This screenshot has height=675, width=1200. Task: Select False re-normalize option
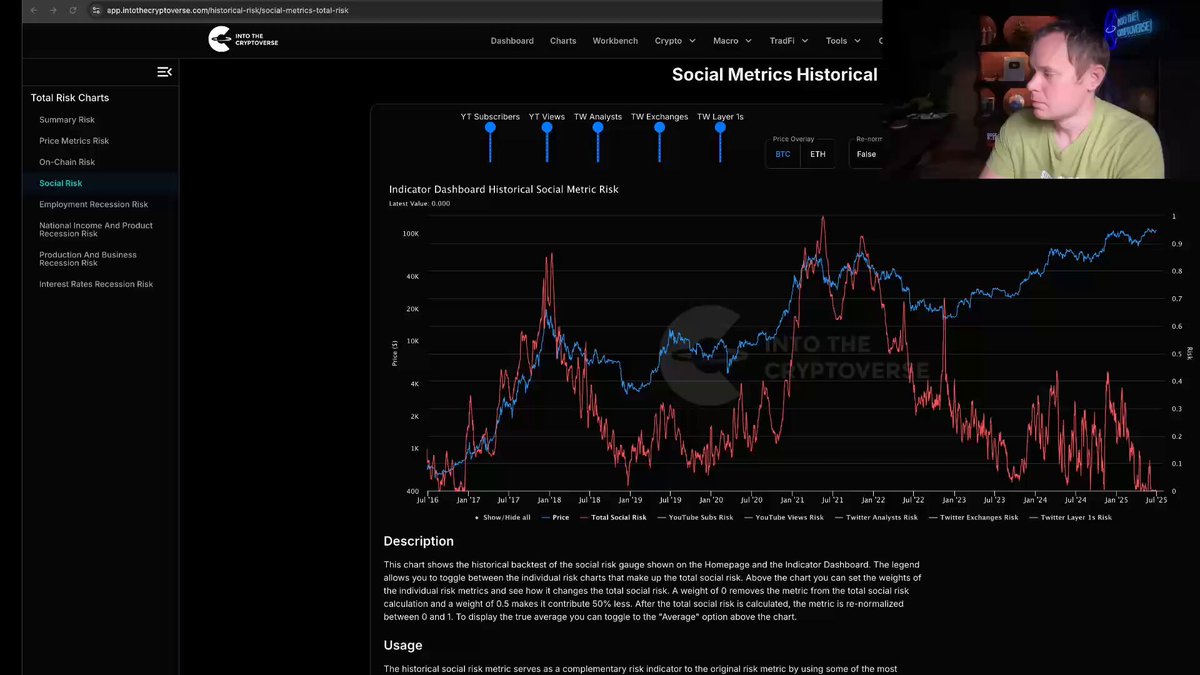click(x=866, y=154)
